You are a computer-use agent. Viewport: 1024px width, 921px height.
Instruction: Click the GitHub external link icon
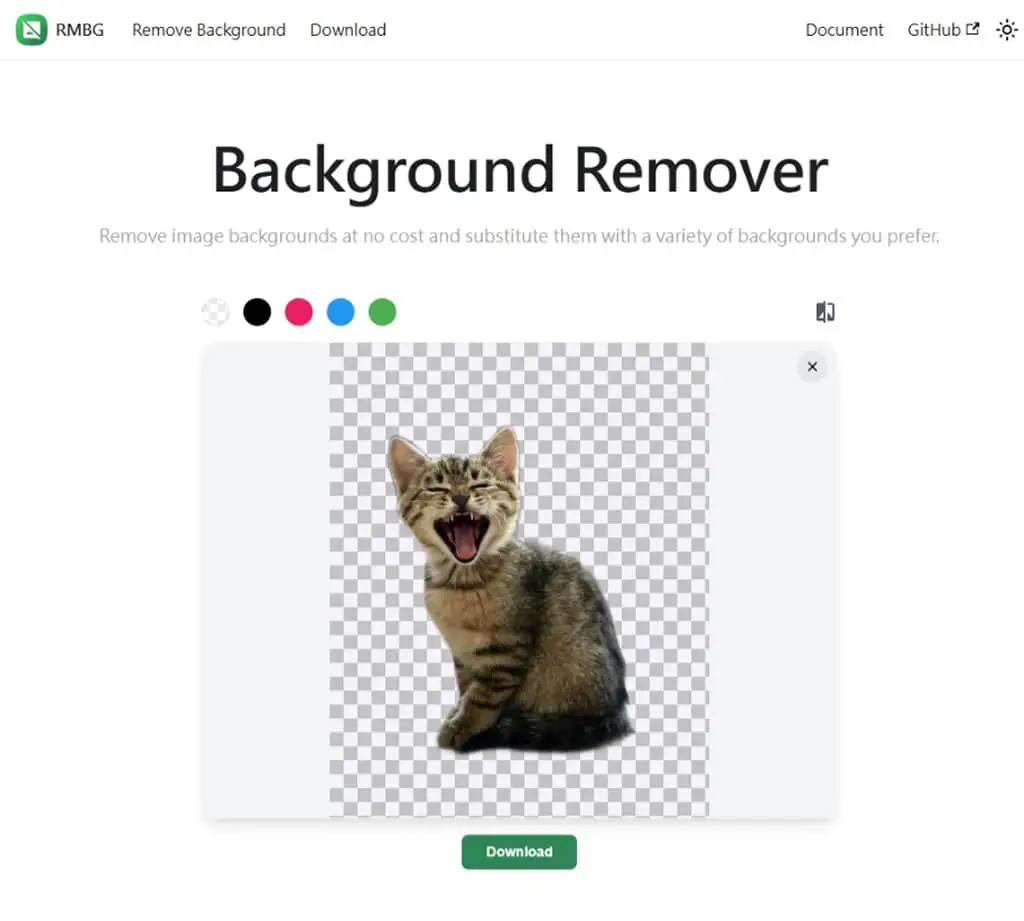point(972,29)
